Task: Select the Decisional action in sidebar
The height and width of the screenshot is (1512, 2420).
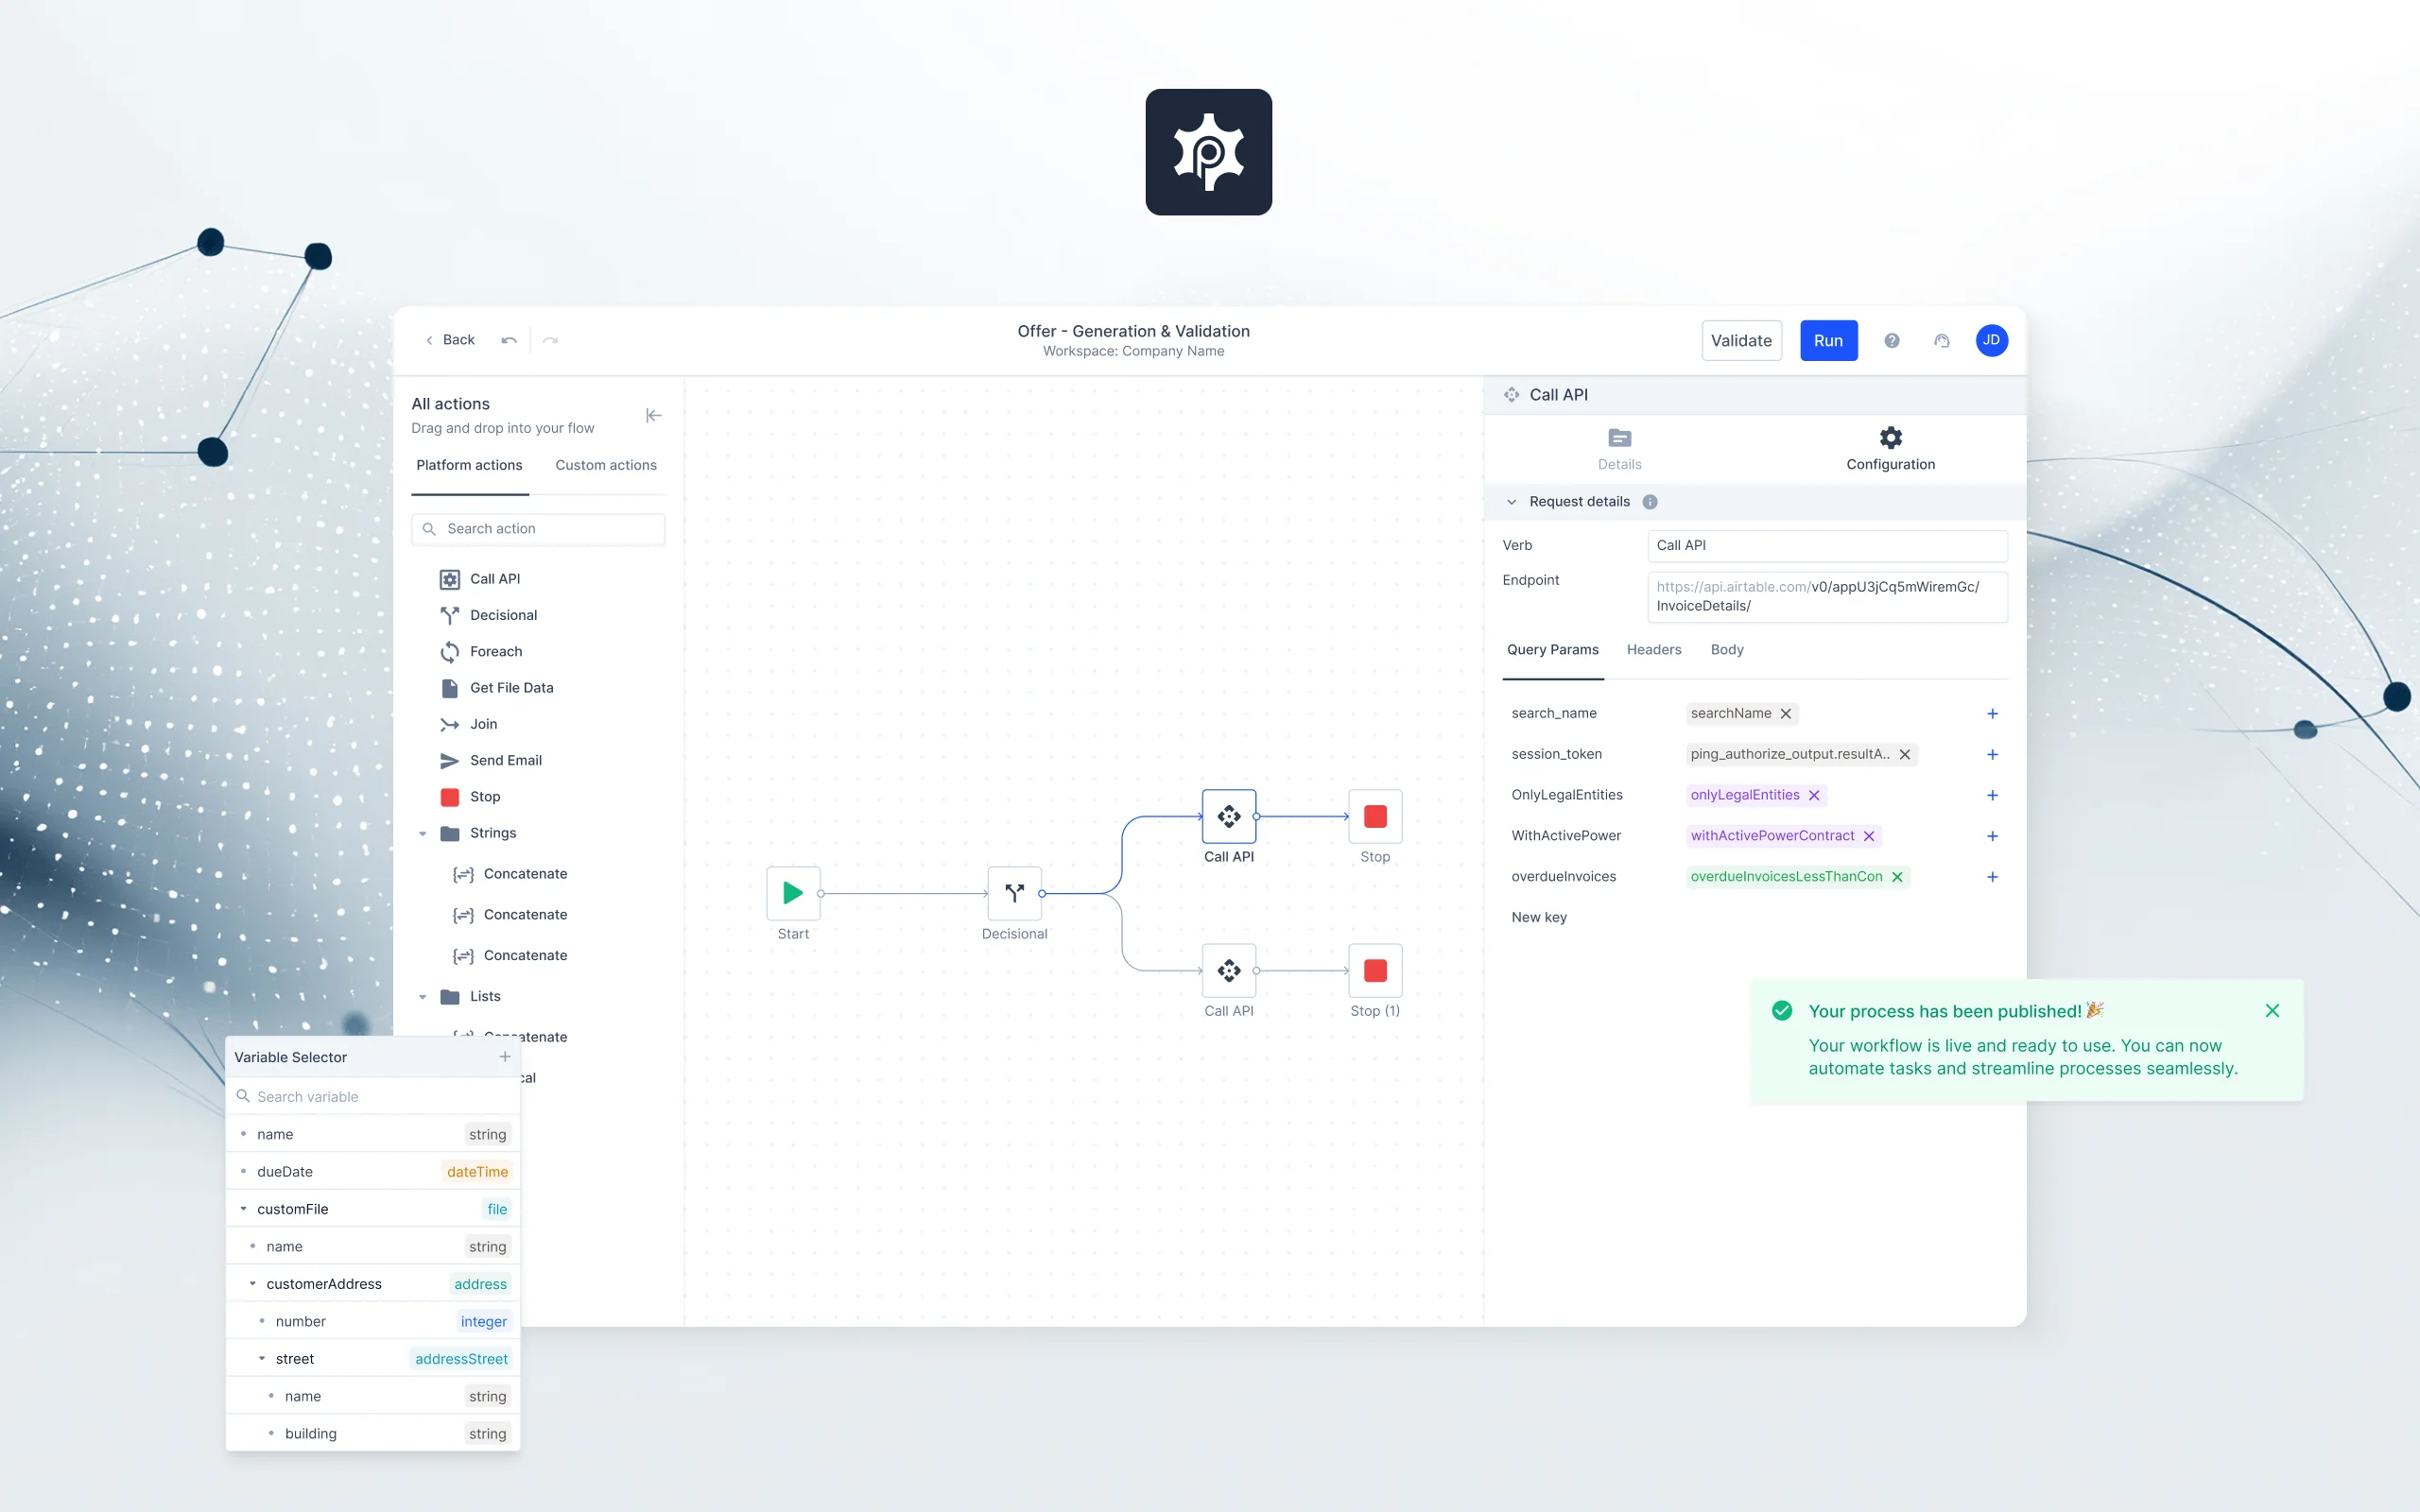Action: (x=488, y=615)
